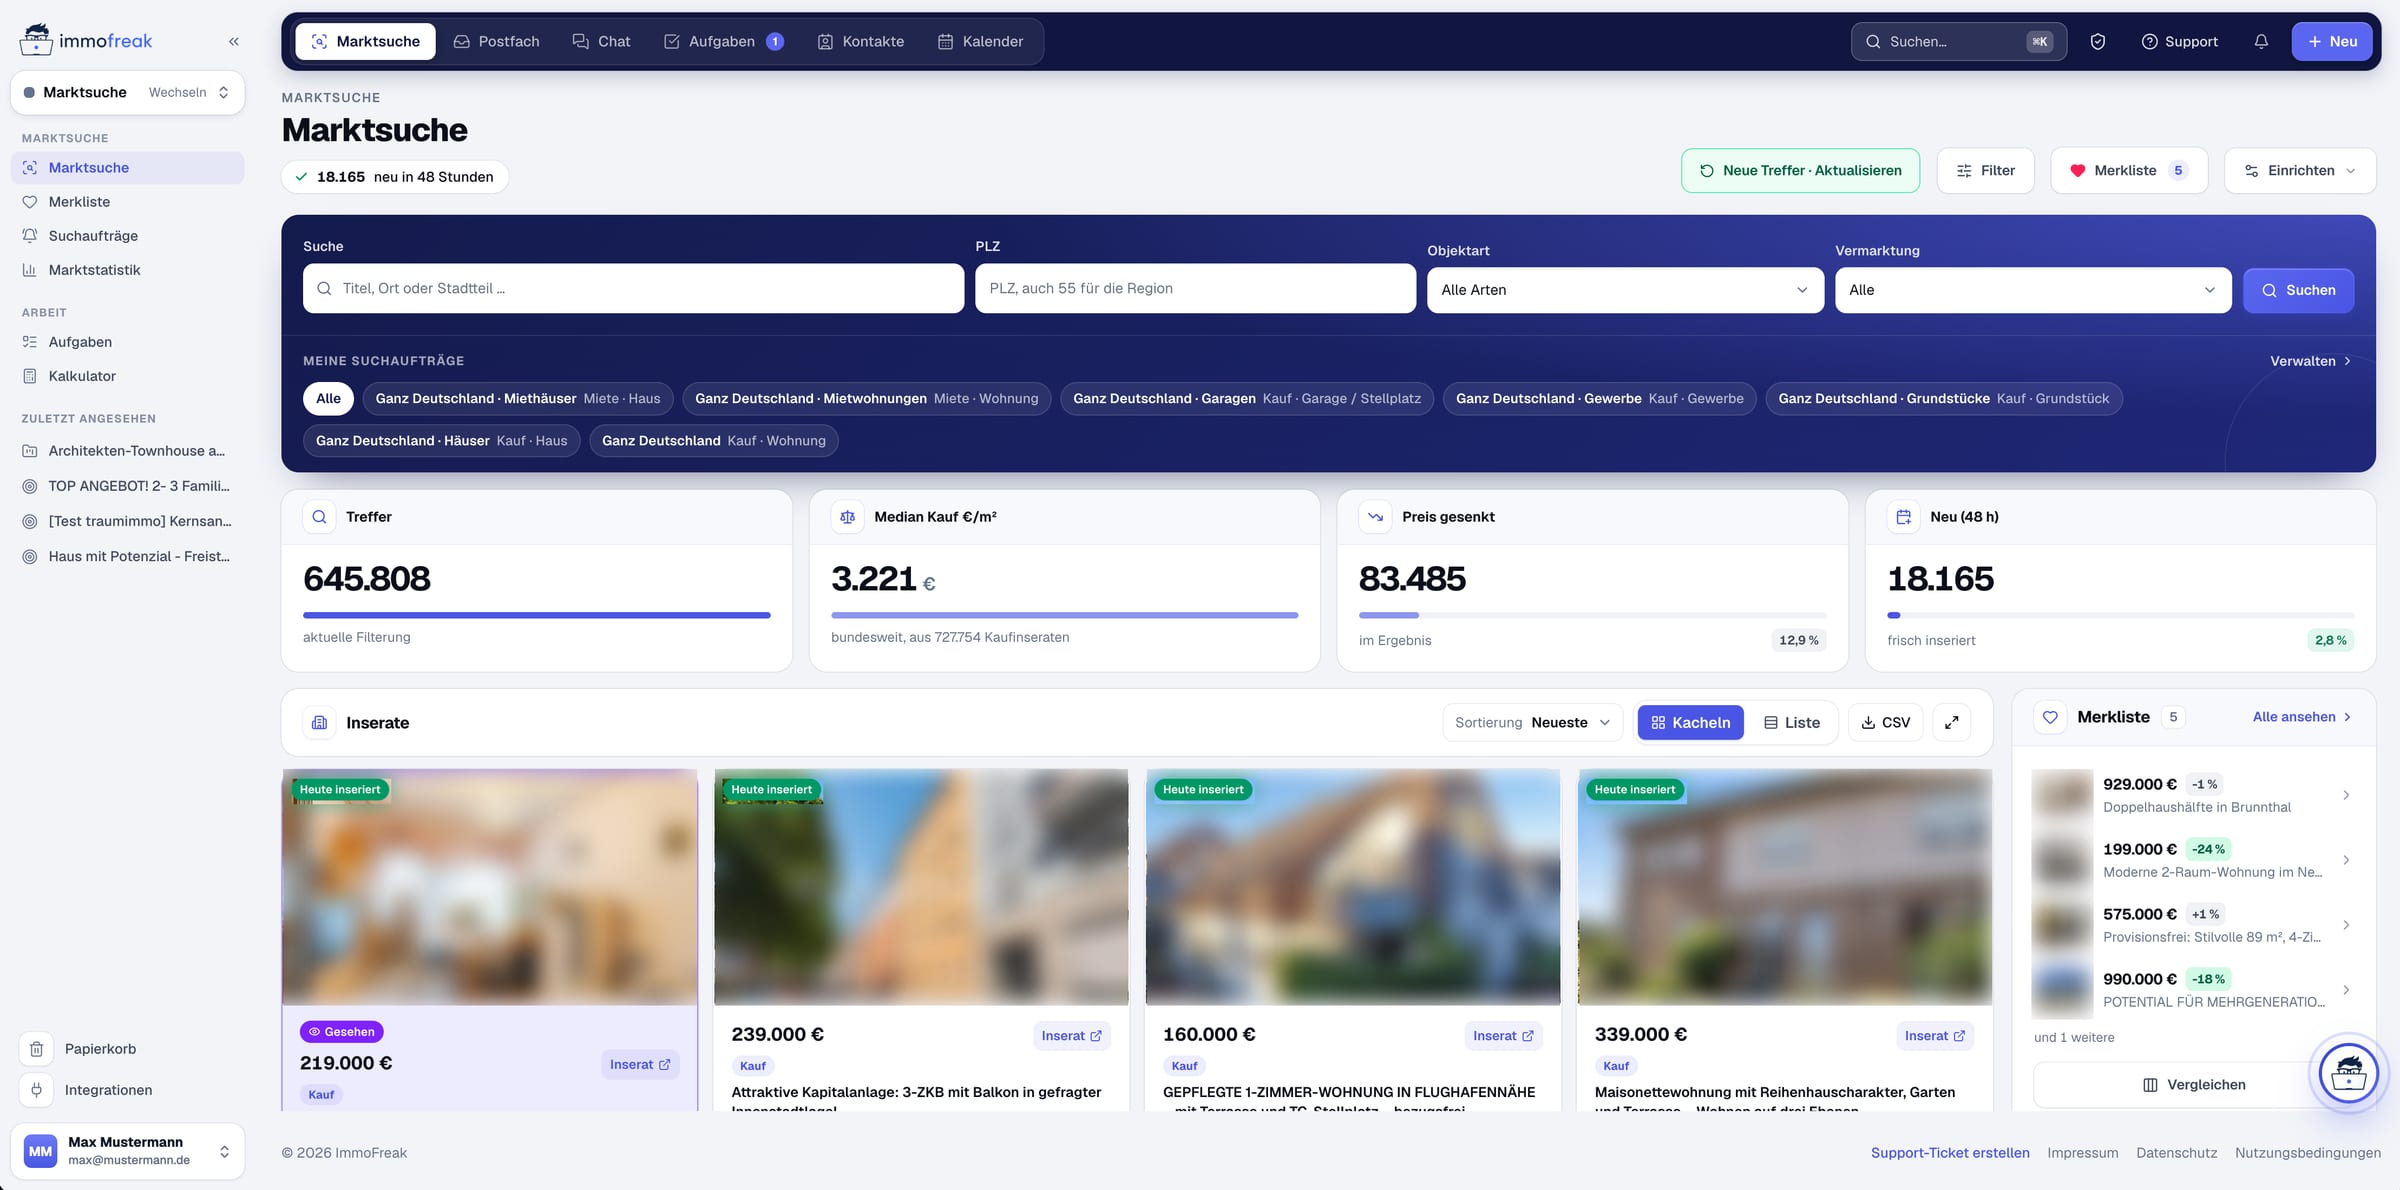Open the shield icon in top bar
The image size is (2400, 1190).
pyautogui.click(x=2098, y=41)
